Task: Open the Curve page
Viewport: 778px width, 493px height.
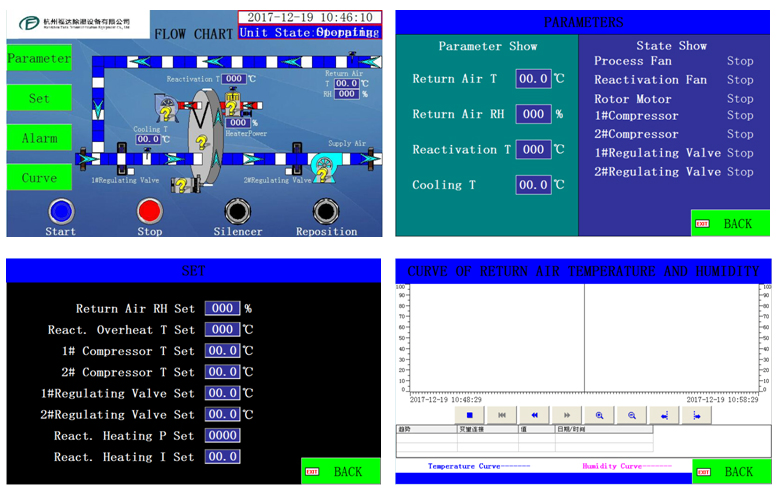Action: point(39,178)
